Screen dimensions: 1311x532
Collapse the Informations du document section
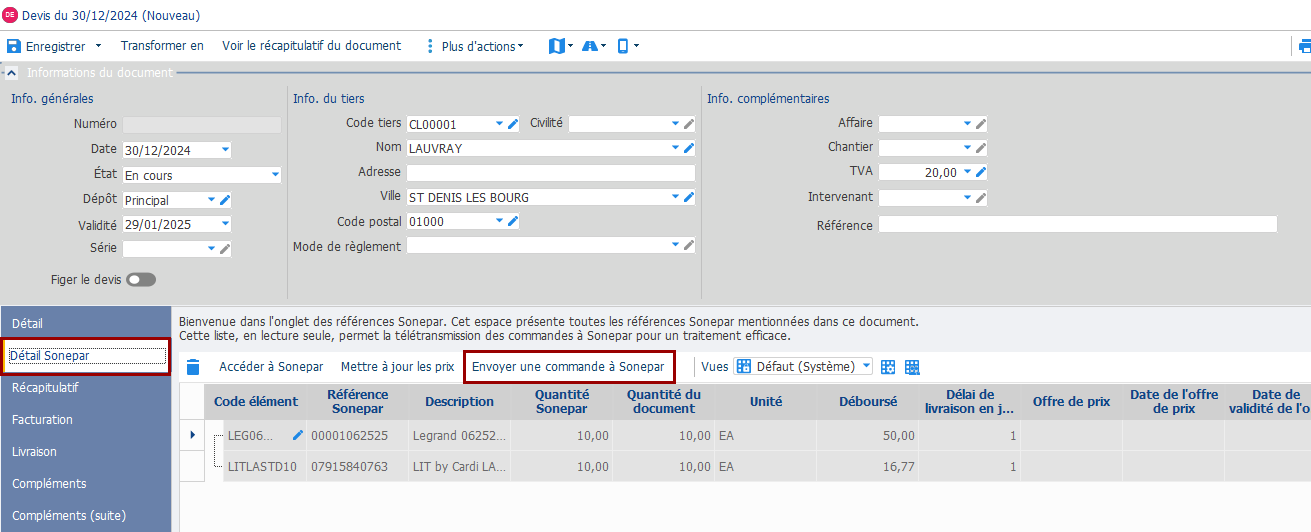11,72
